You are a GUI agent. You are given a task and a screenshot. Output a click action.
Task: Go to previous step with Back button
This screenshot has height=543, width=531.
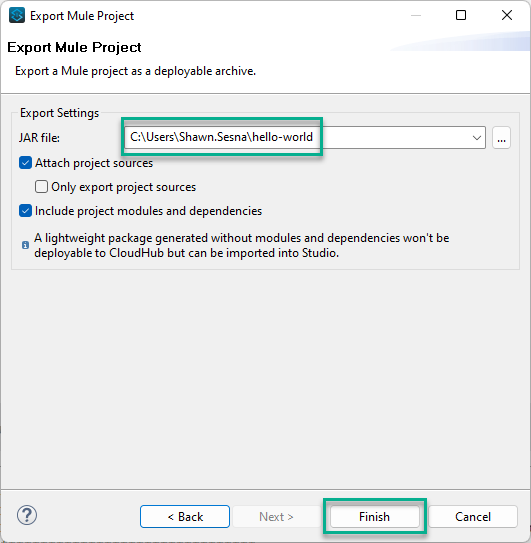click(185, 517)
